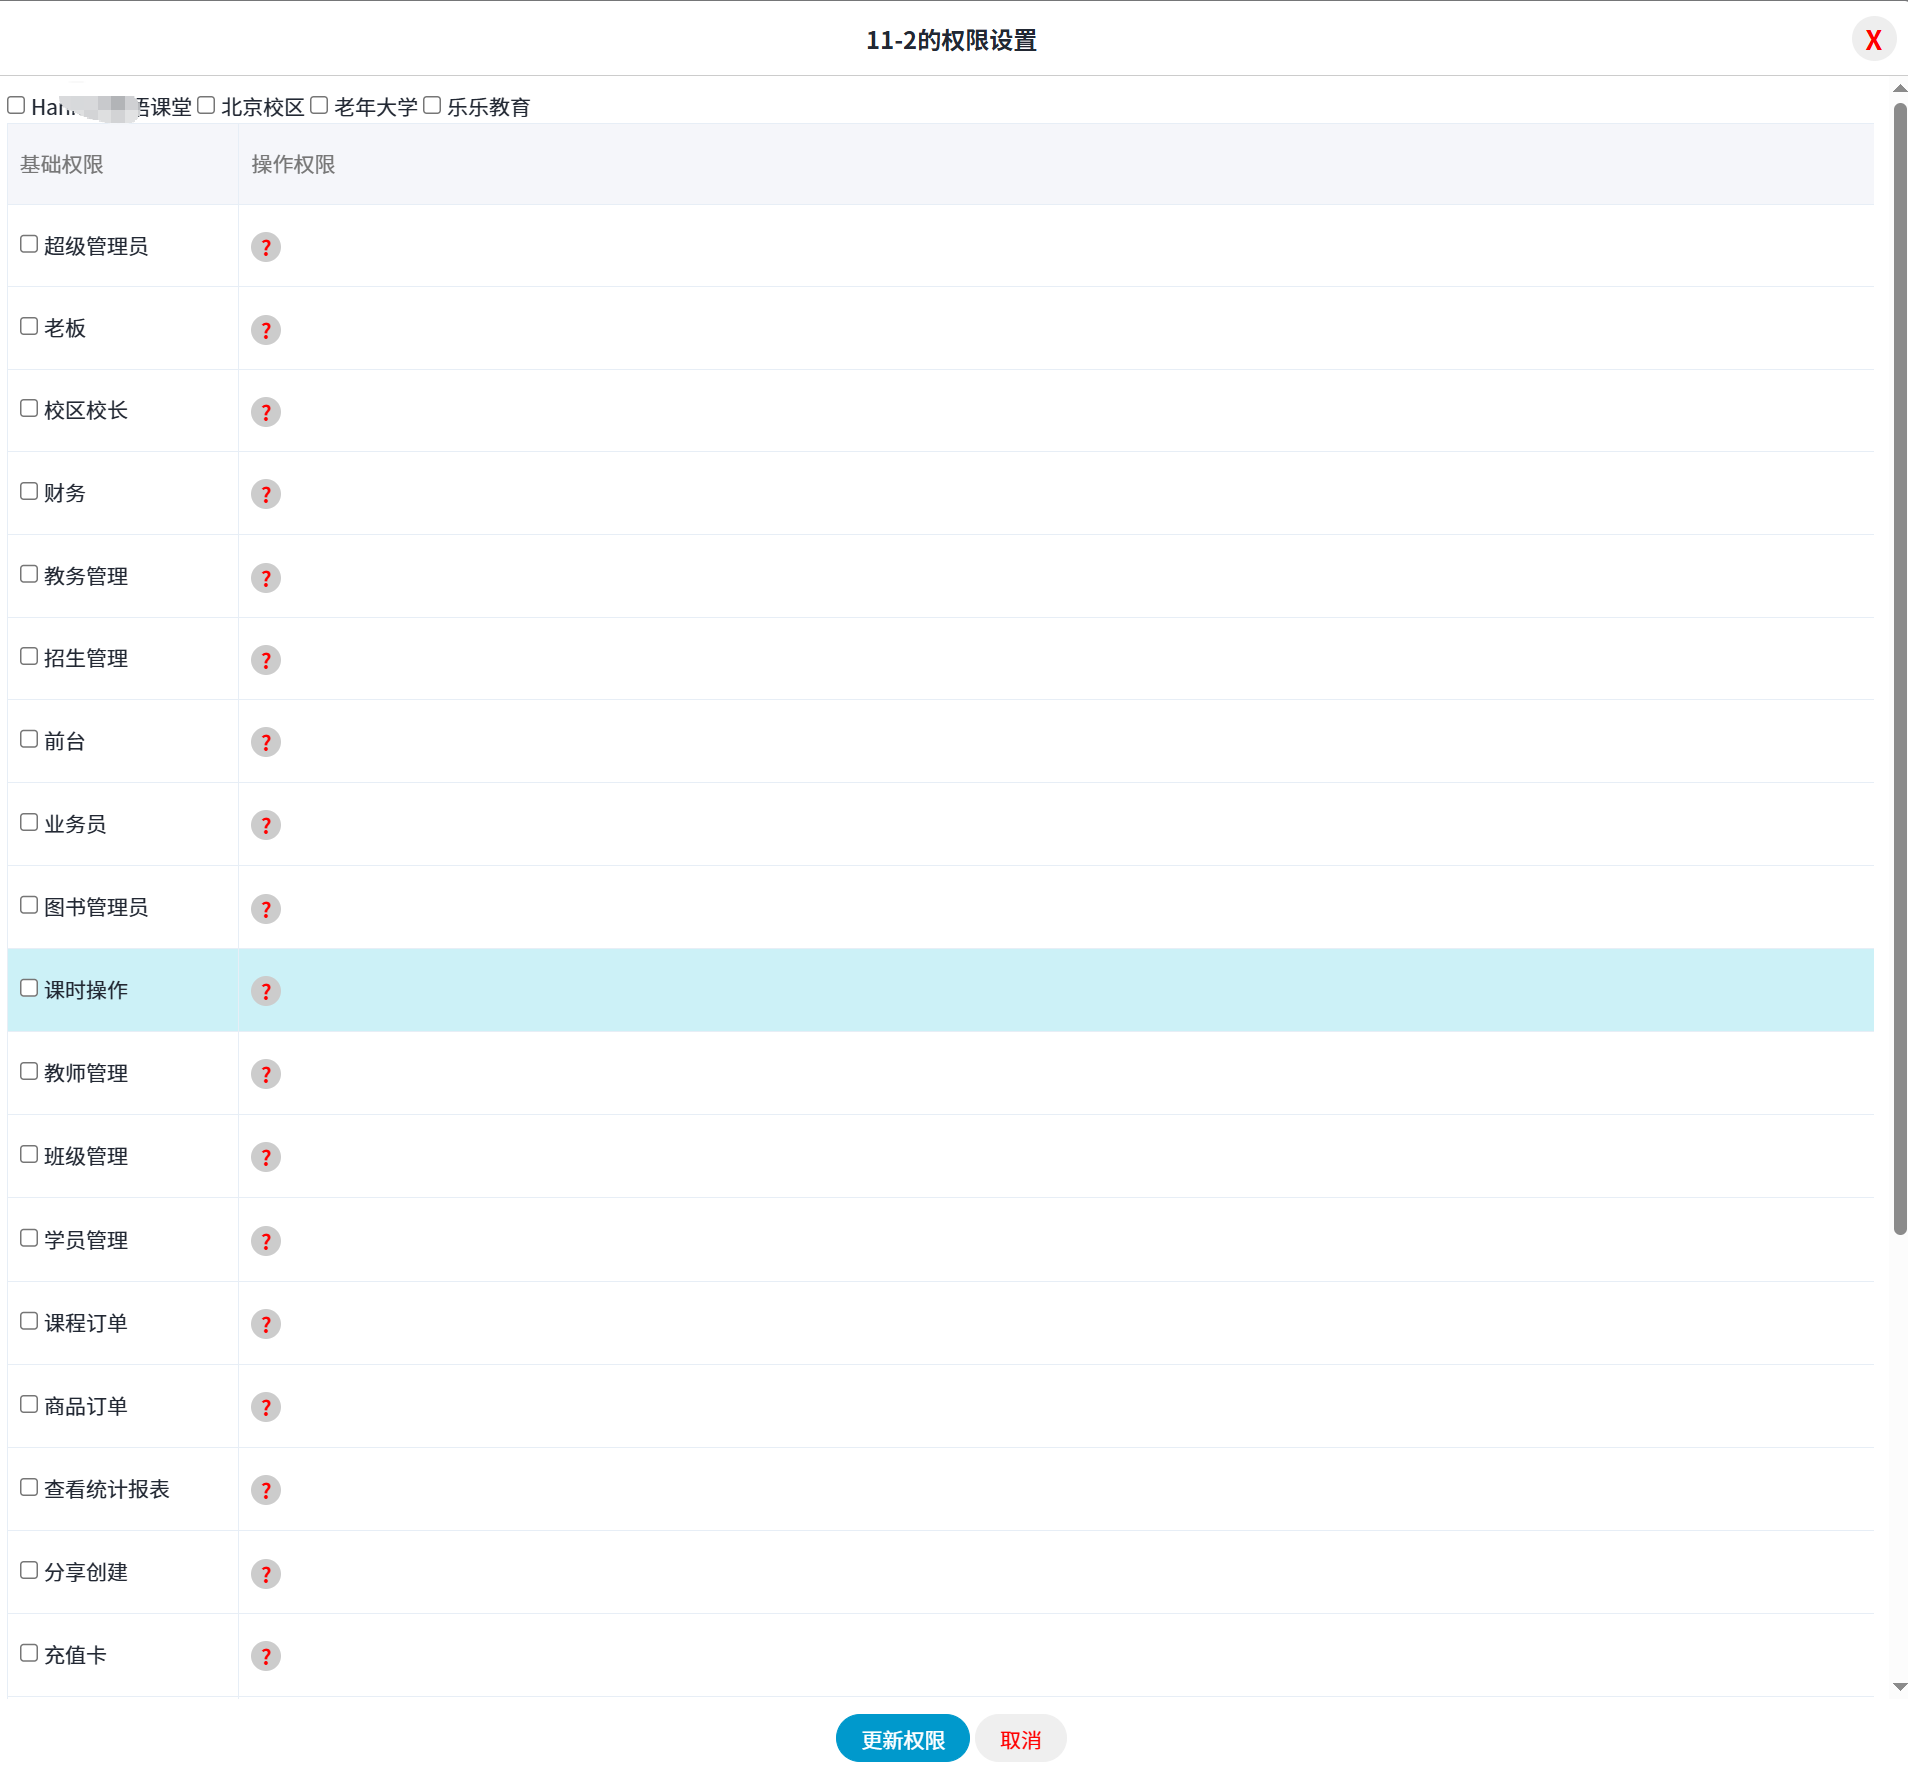Select the 北京校区 campus checkbox
The height and width of the screenshot is (1770, 1908).
coord(206,105)
